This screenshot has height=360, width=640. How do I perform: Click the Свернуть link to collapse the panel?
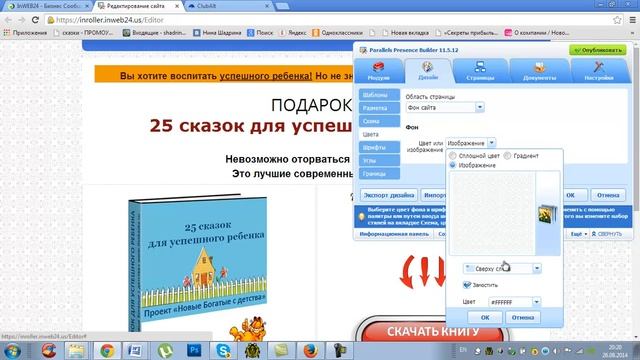607,234
